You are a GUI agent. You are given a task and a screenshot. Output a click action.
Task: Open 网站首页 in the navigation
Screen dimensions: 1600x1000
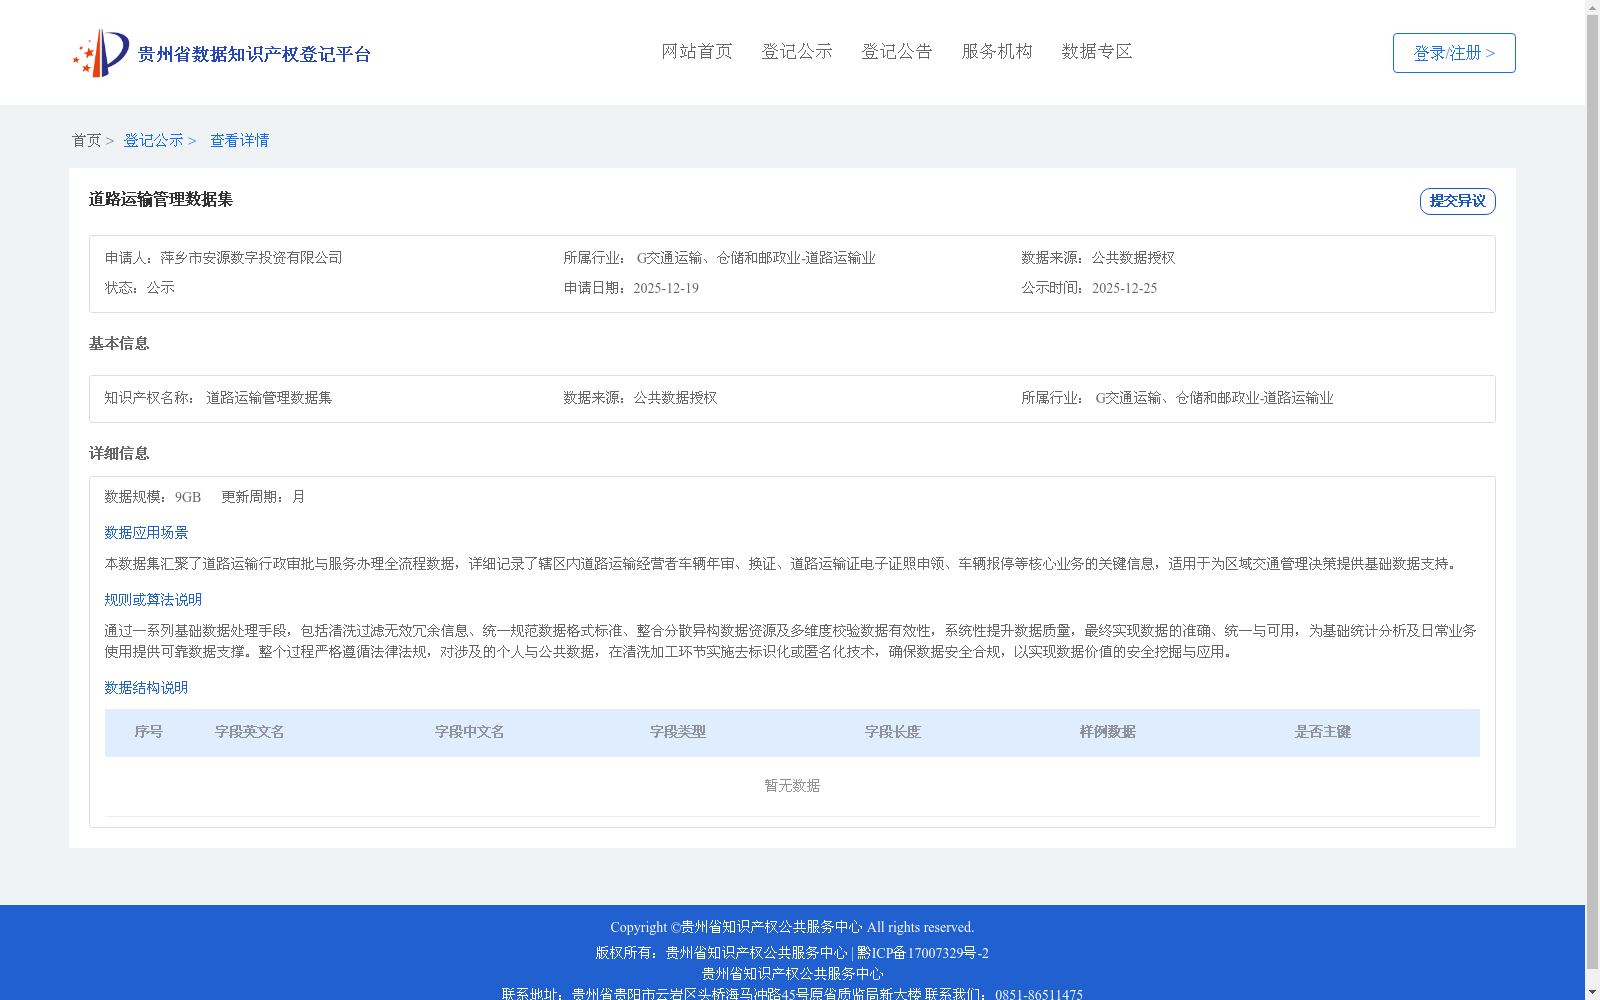[x=697, y=51]
